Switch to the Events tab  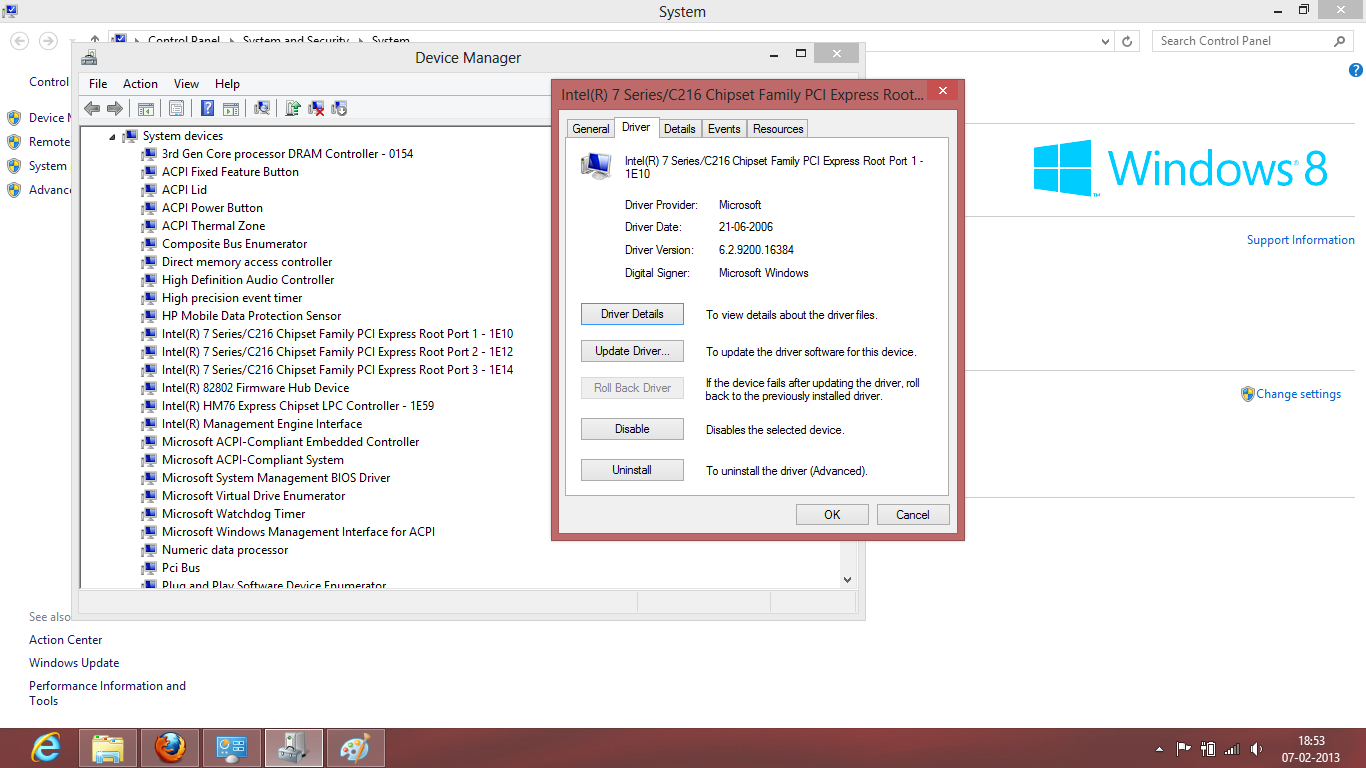tap(724, 129)
